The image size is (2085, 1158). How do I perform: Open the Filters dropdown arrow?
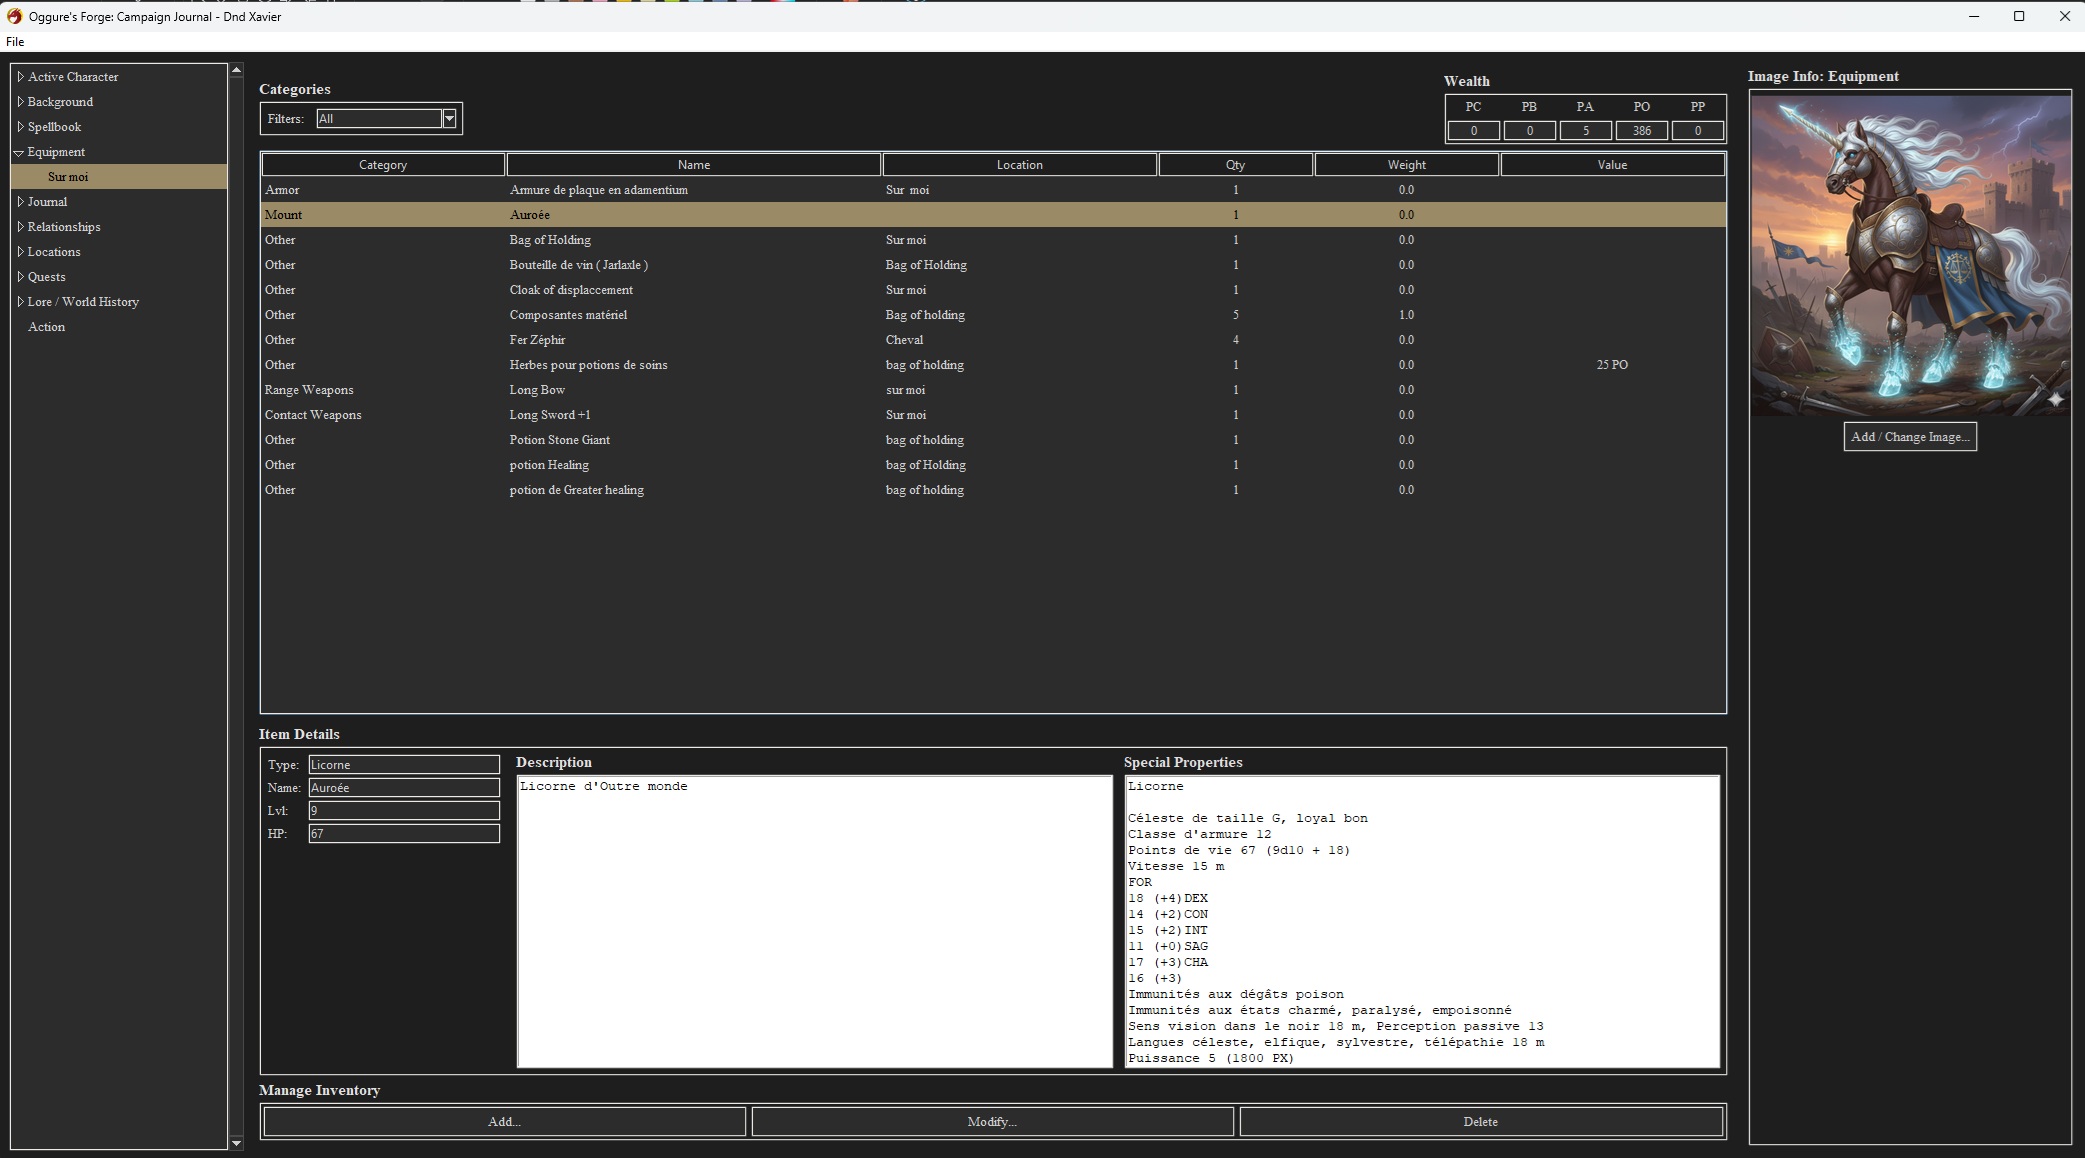(449, 119)
